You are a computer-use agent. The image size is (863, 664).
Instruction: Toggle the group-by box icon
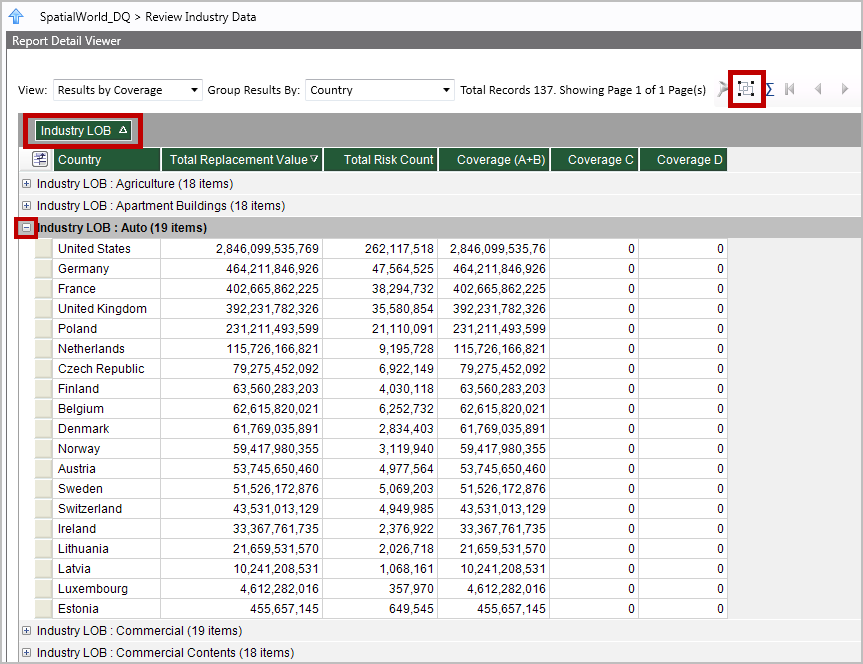pyautogui.click(x=746, y=89)
